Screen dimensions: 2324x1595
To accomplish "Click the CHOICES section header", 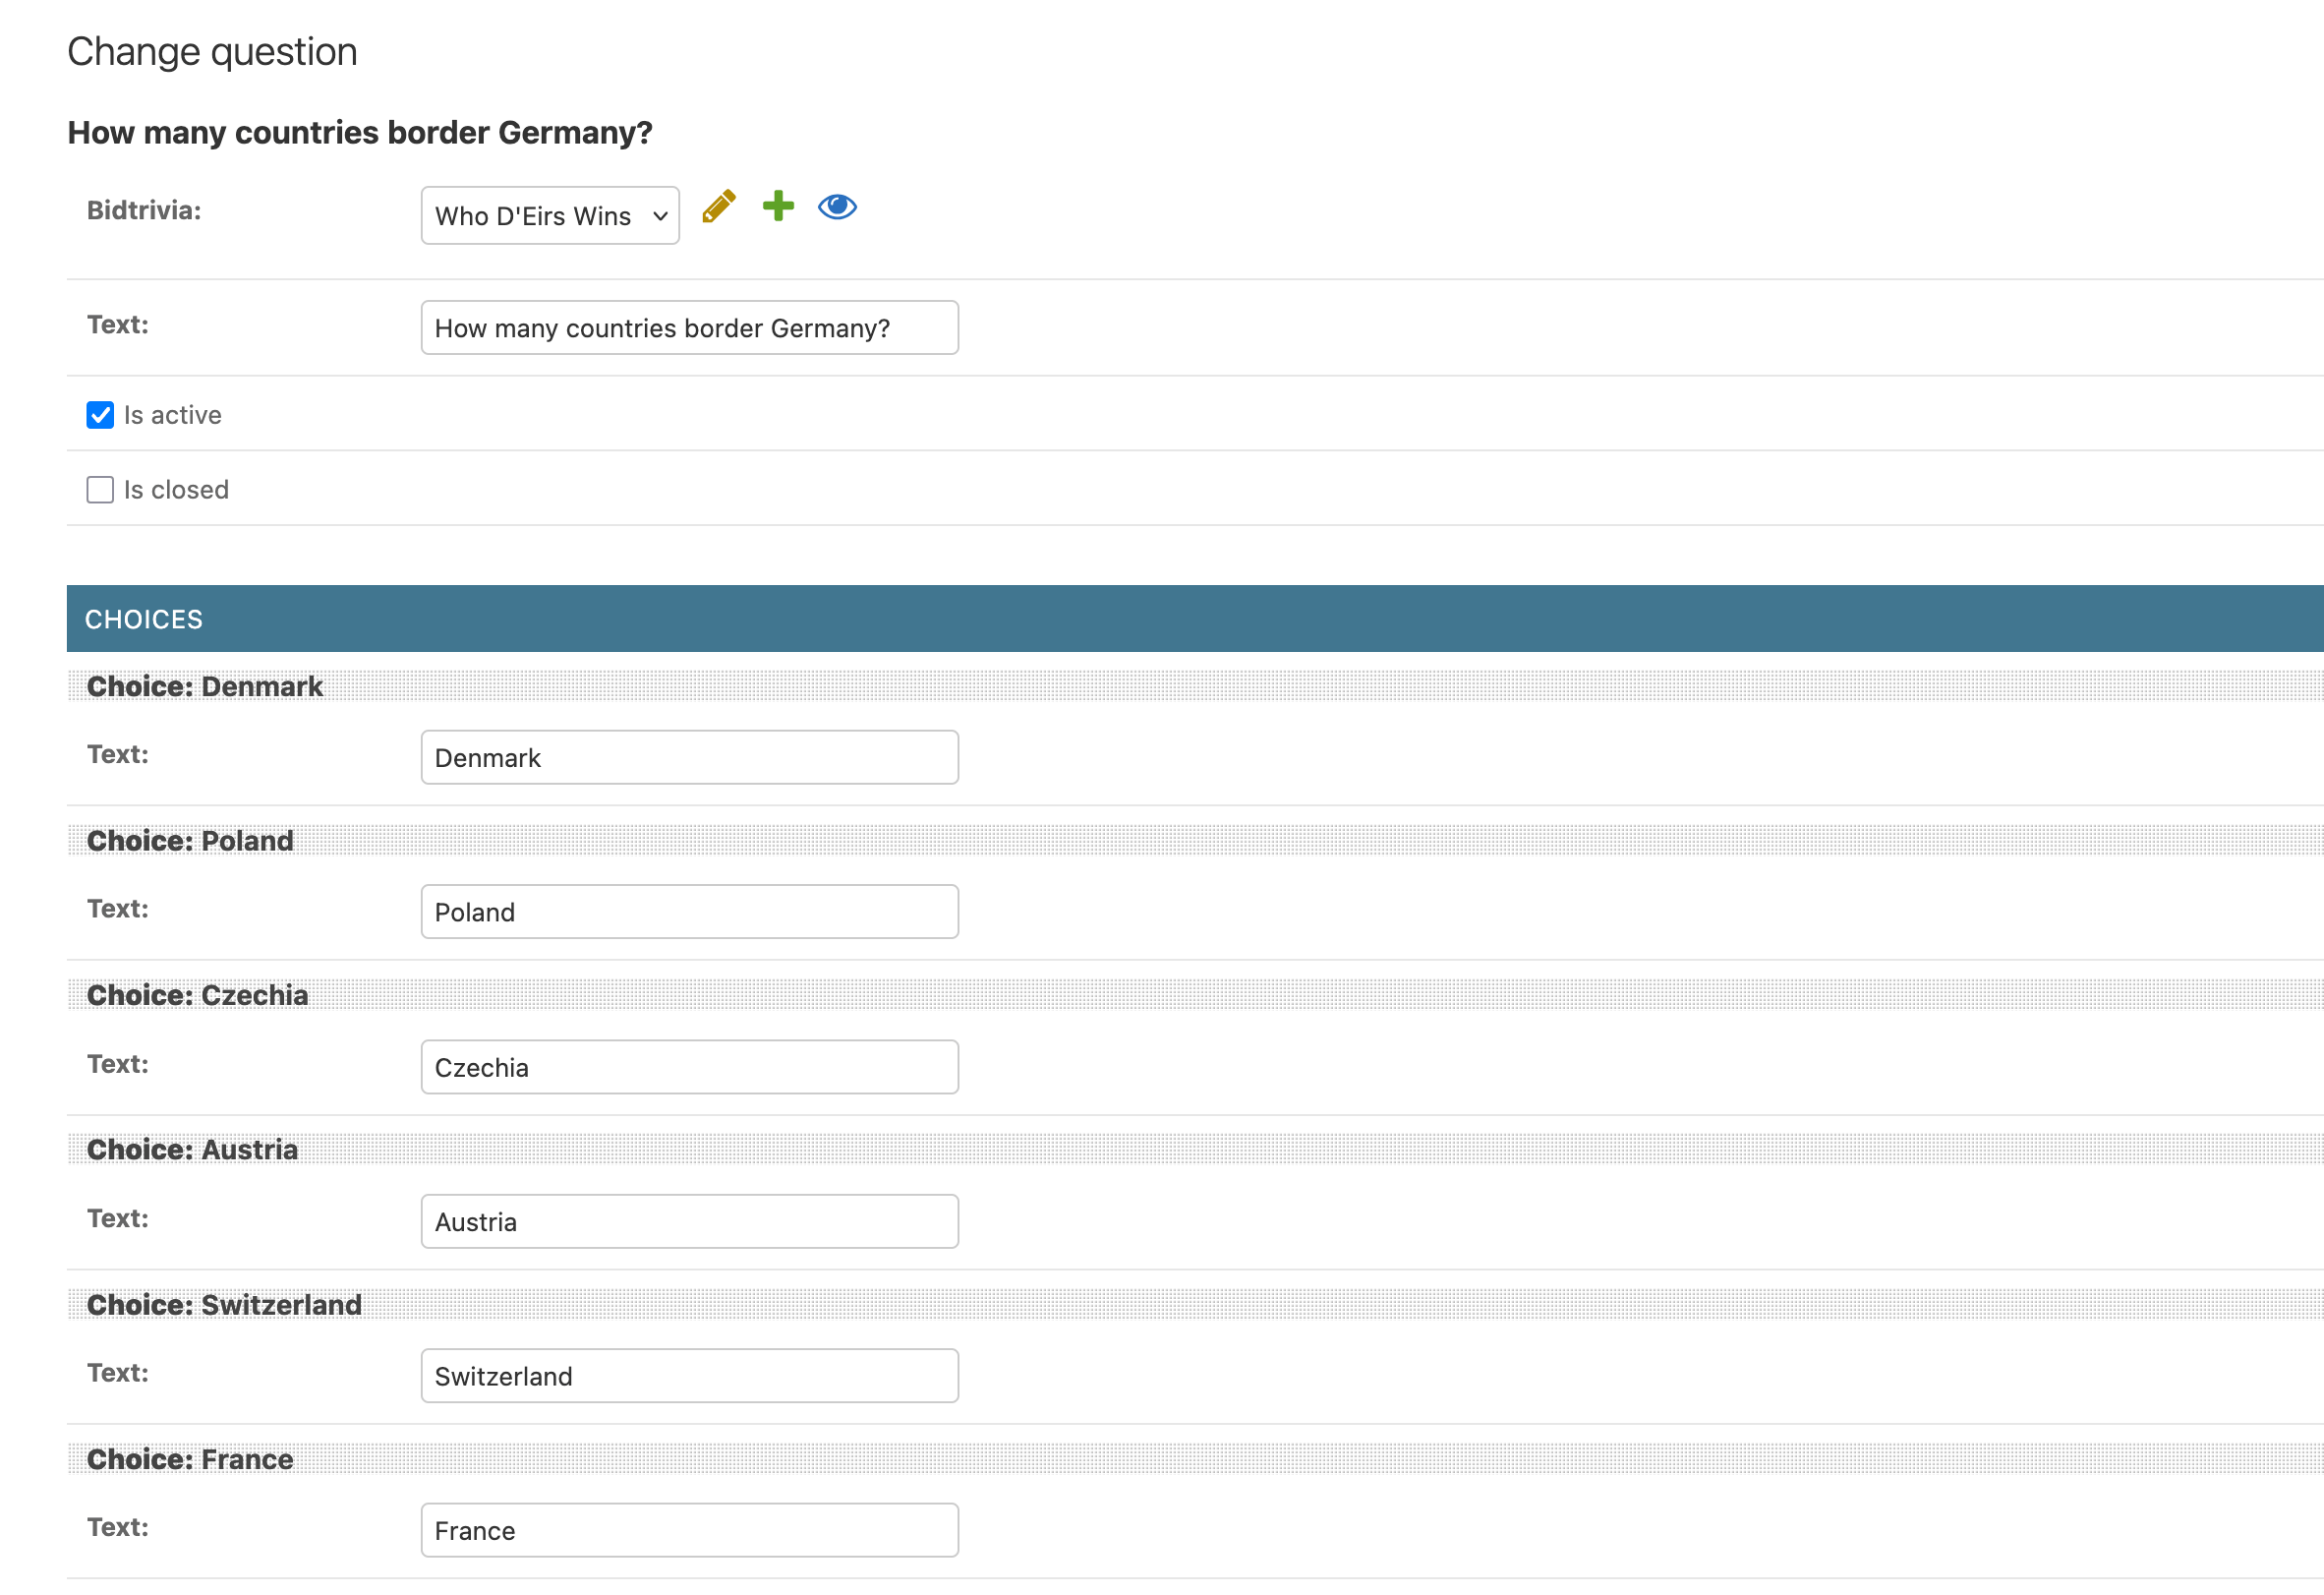I will click(1195, 619).
